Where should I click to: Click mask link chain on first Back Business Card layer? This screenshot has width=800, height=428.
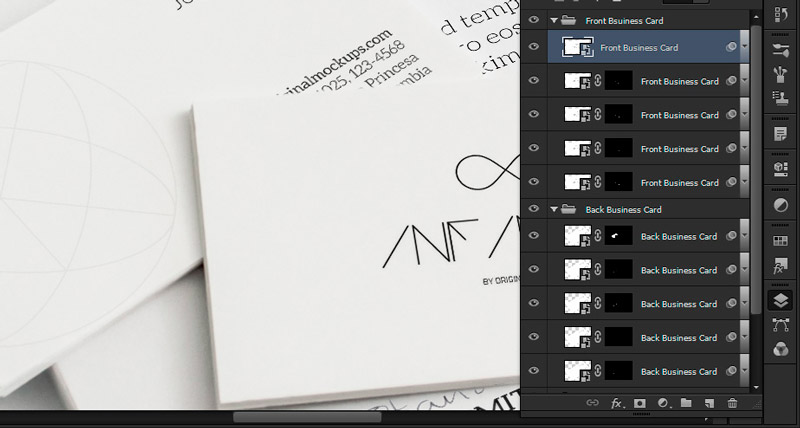pyautogui.click(x=597, y=236)
